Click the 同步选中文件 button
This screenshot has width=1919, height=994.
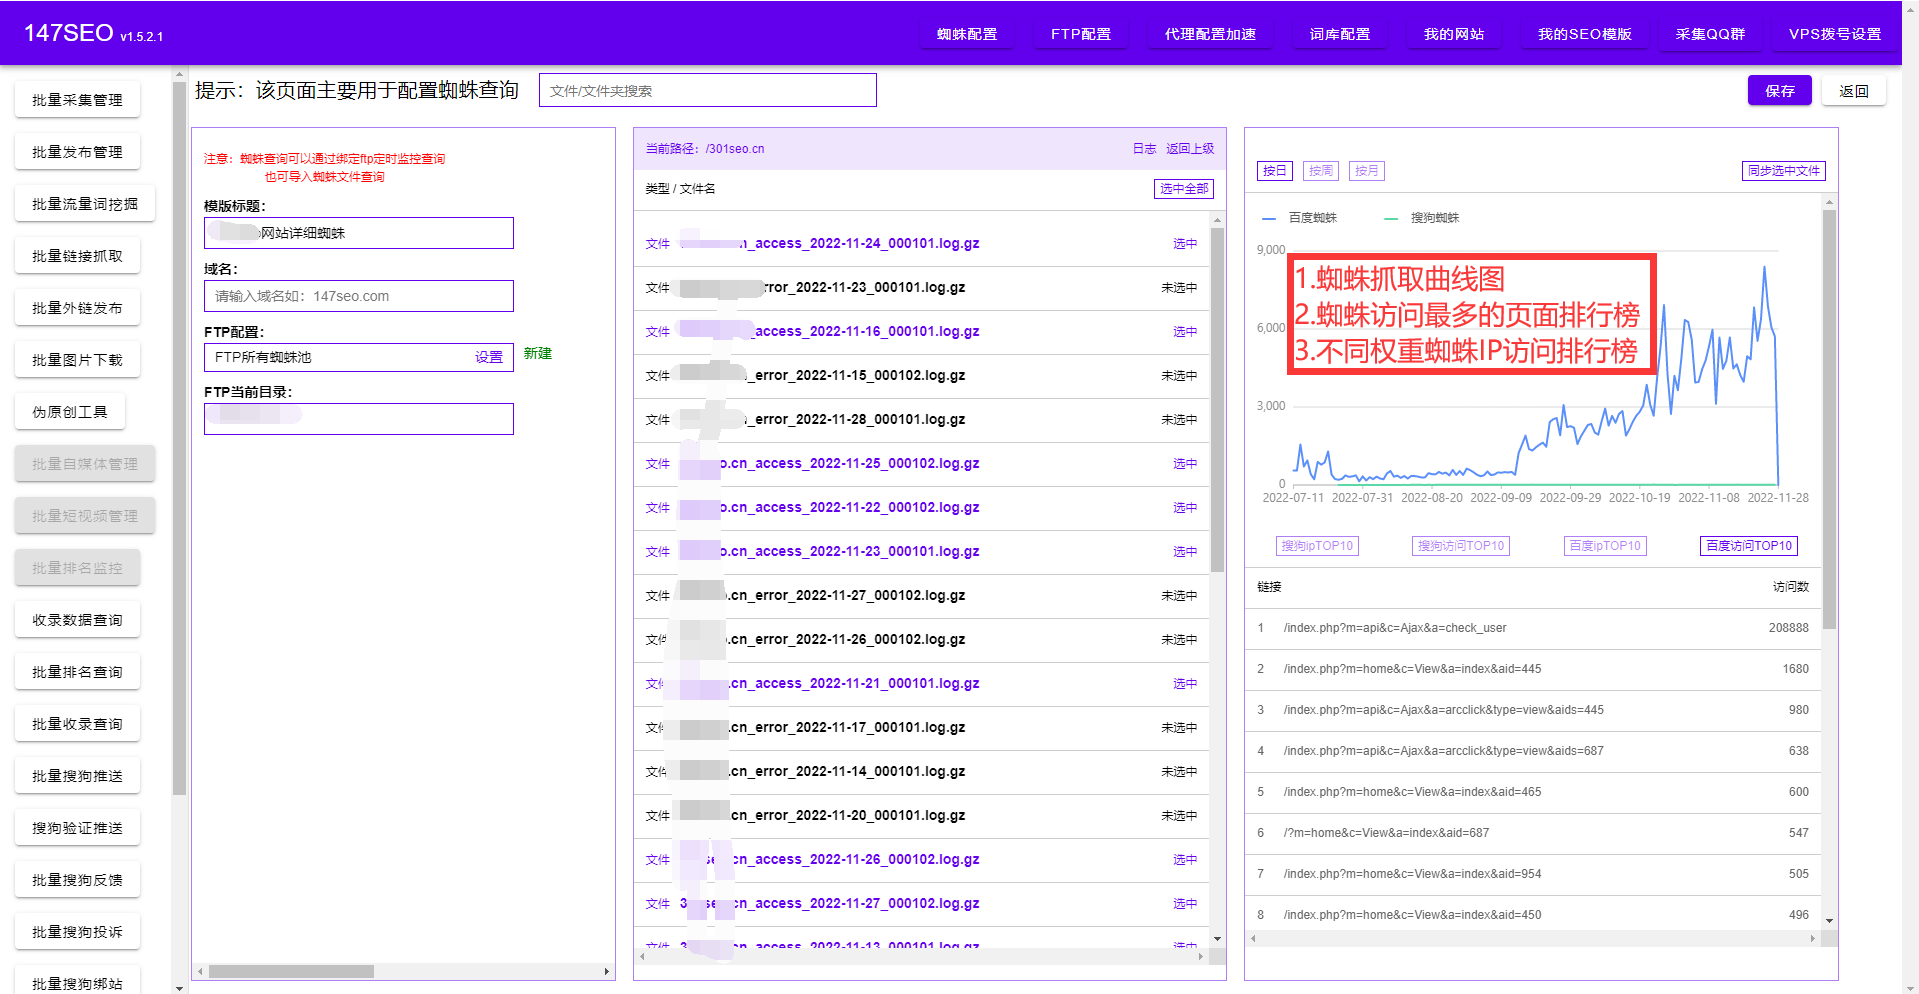[x=1783, y=171]
